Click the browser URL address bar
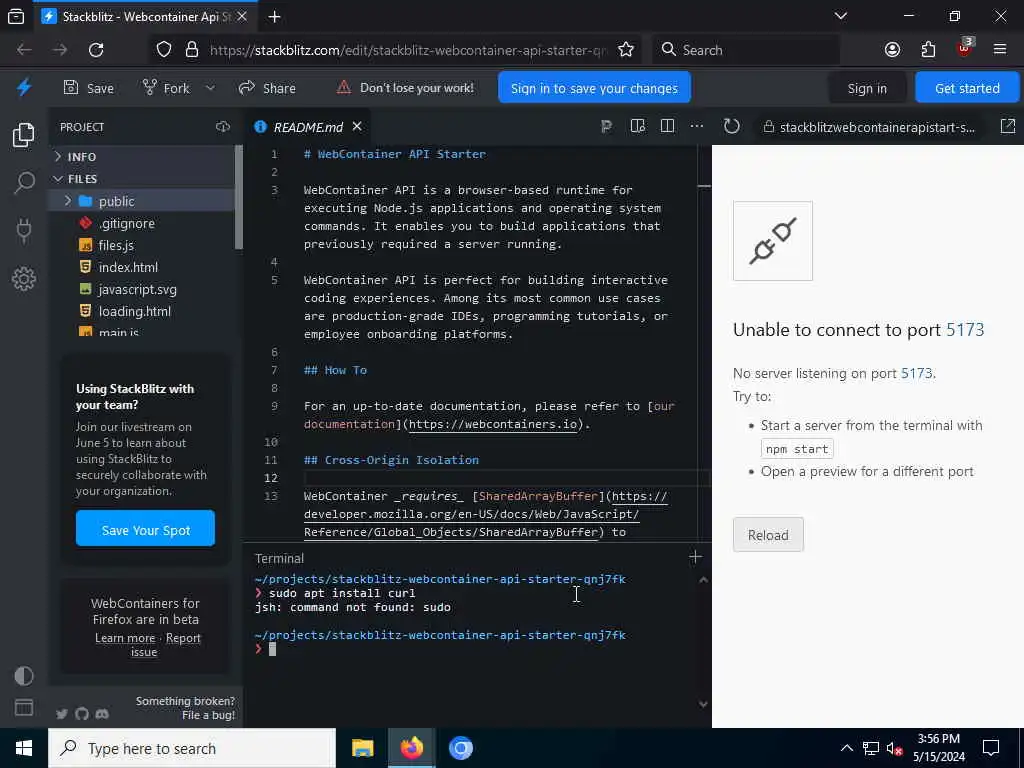Viewport: 1024px width, 768px height. pyautogui.click(x=408, y=50)
